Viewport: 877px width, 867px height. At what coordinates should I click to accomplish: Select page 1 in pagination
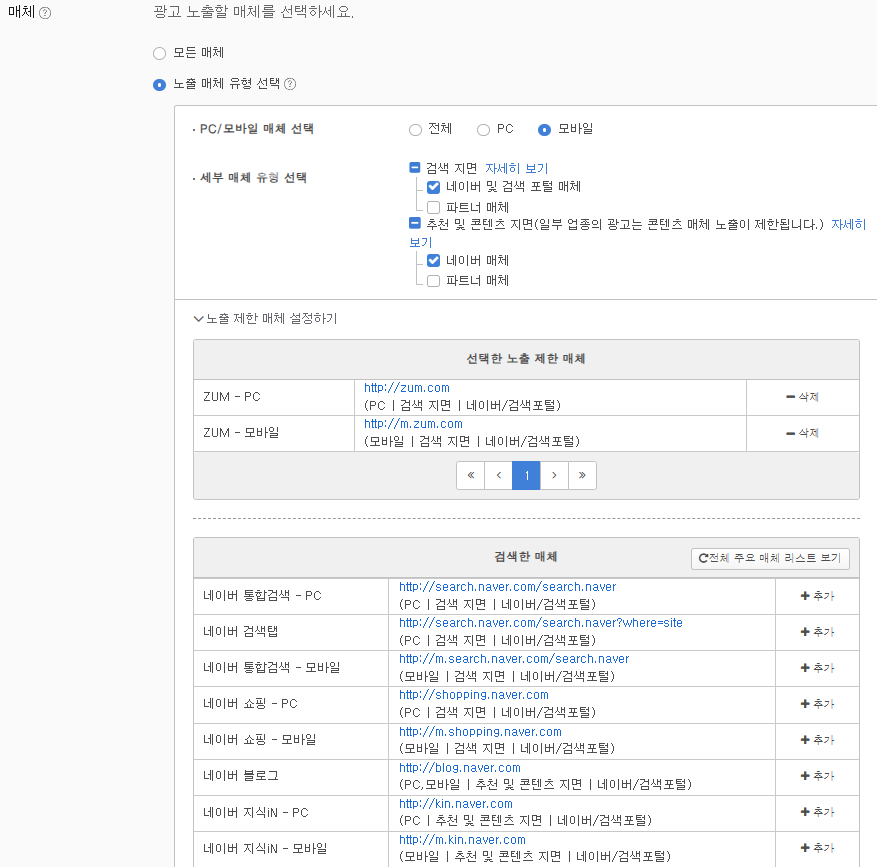click(526, 476)
